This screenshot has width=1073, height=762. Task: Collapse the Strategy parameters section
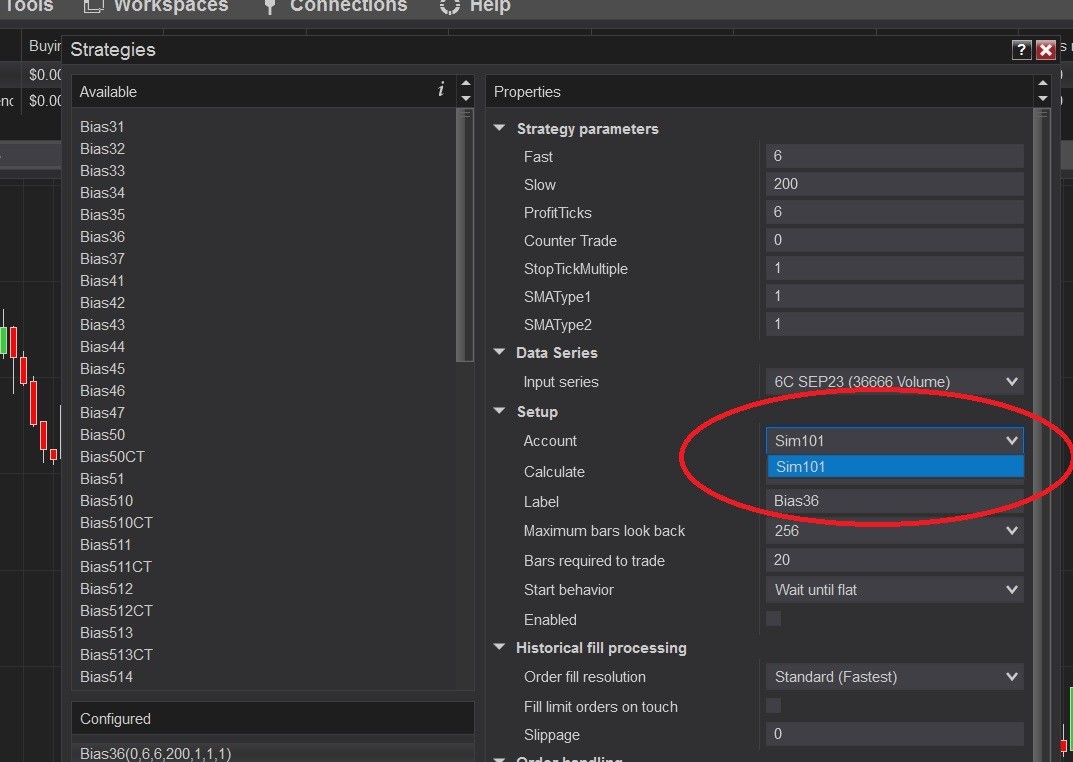point(500,128)
